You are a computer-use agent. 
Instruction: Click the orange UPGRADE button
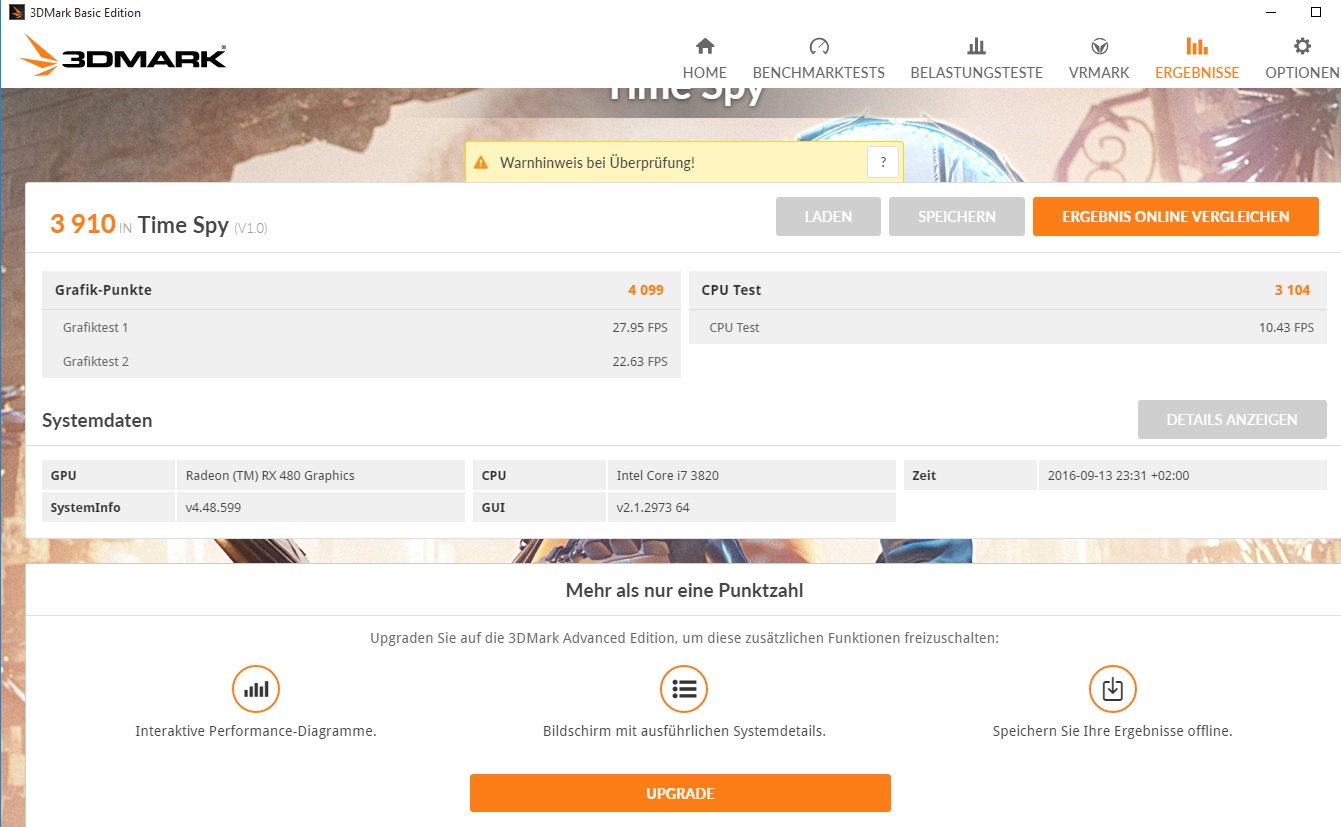click(680, 794)
